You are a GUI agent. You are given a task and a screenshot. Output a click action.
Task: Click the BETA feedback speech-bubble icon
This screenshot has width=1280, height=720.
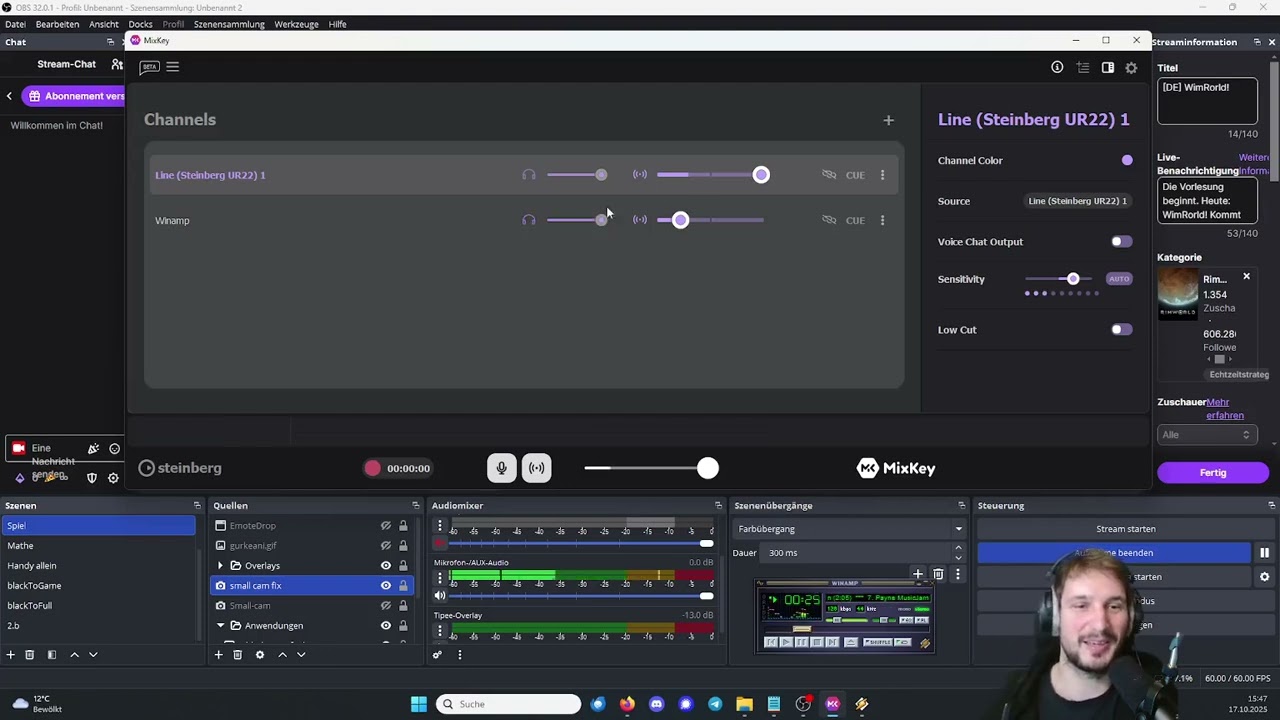coord(149,67)
